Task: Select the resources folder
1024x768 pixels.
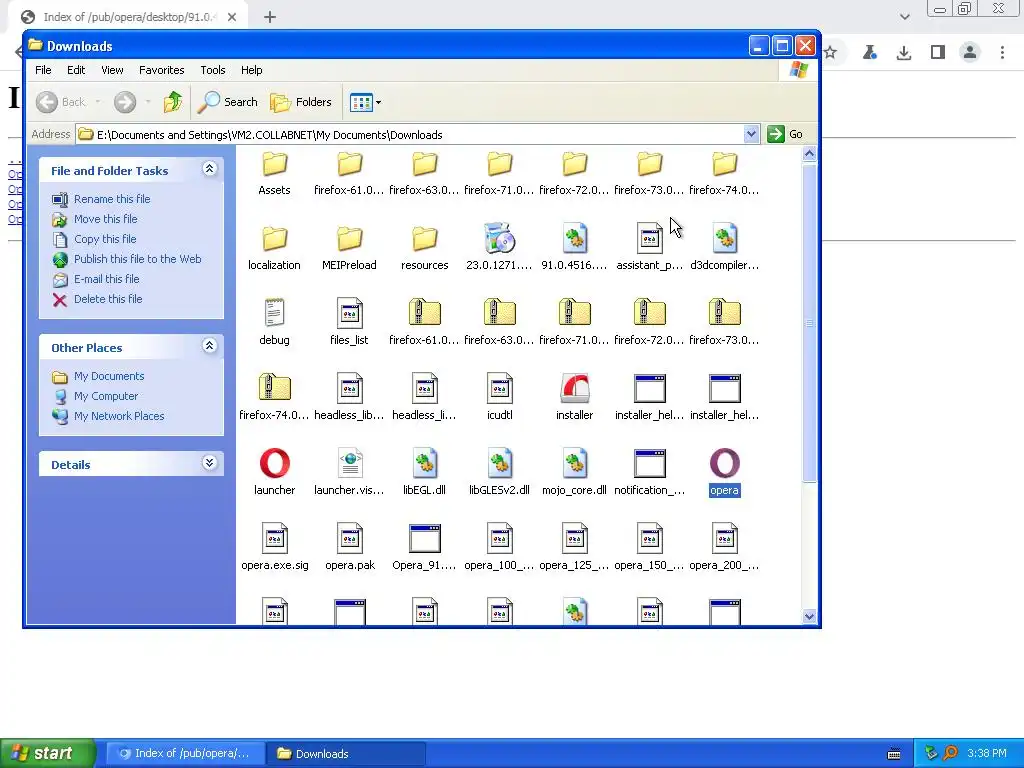Action: [x=424, y=238]
